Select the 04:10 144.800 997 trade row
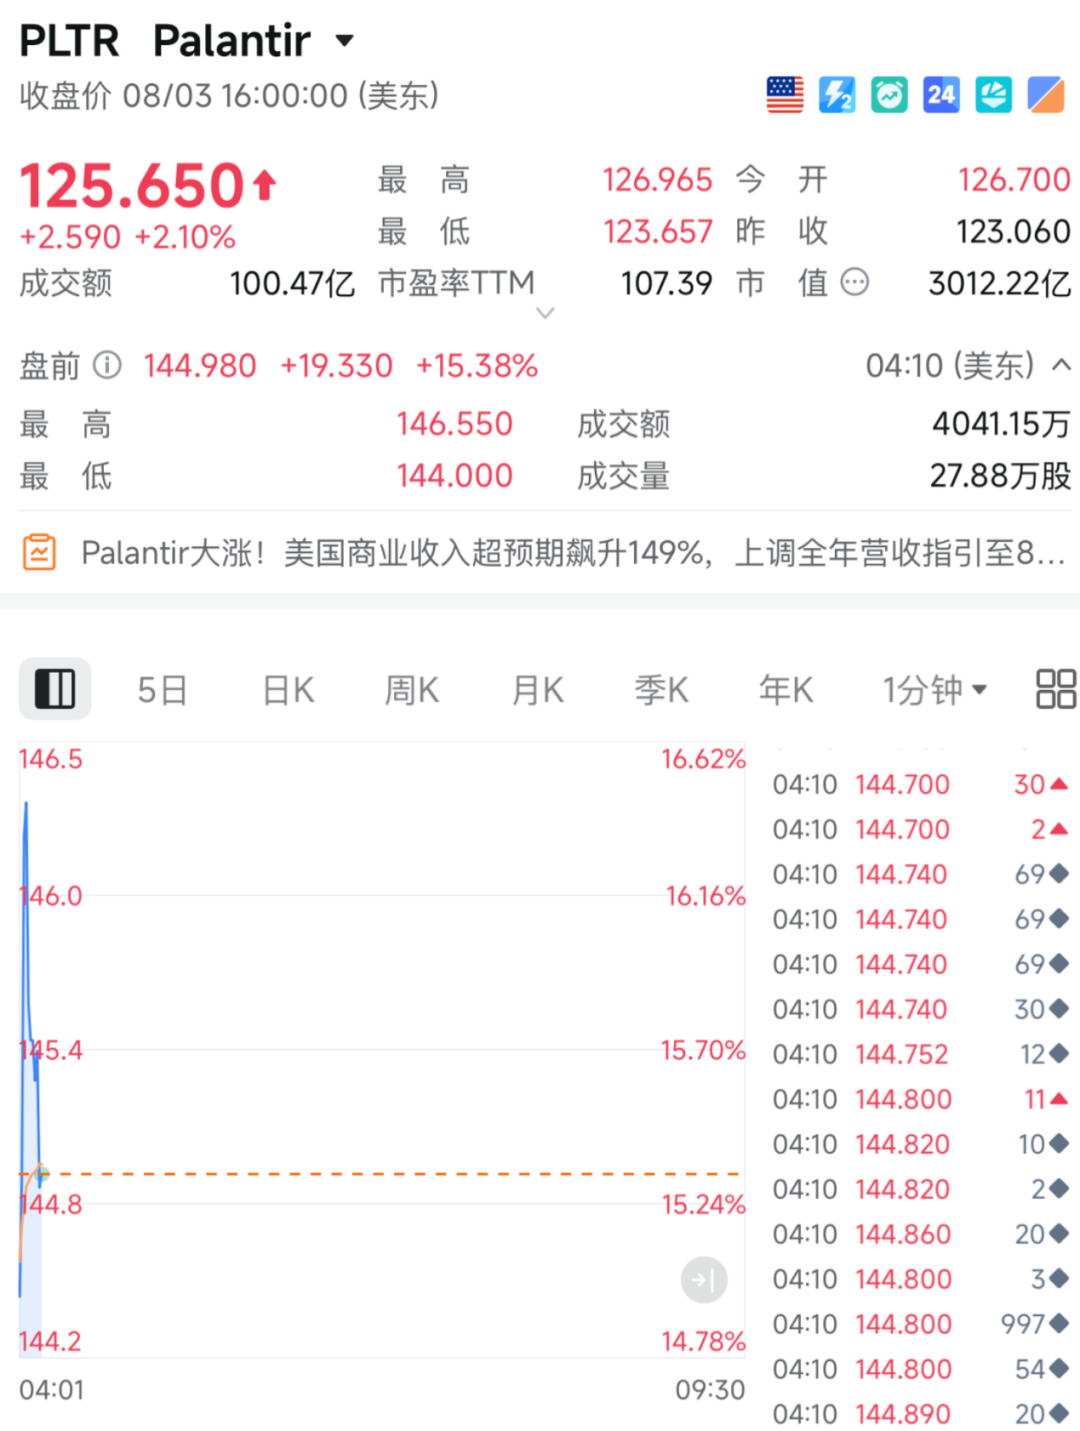Screen dimensions: 1080x1431 pos(921,1324)
